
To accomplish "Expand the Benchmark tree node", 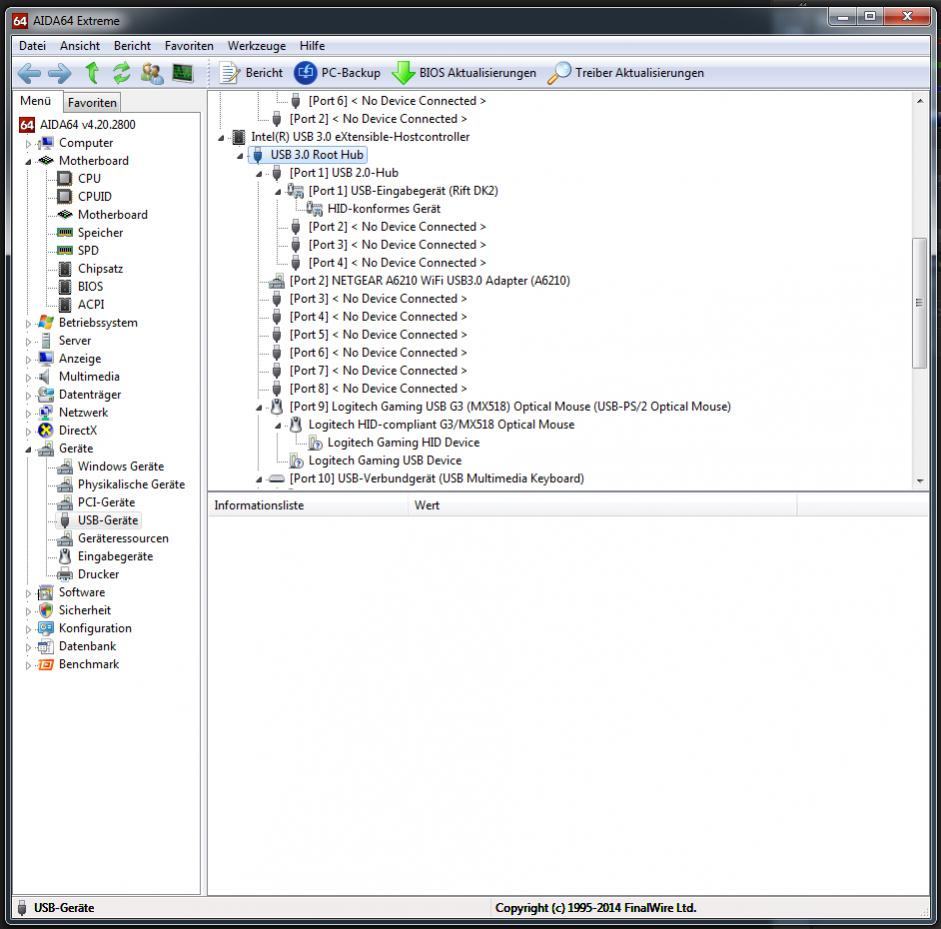I will click(x=28, y=666).
